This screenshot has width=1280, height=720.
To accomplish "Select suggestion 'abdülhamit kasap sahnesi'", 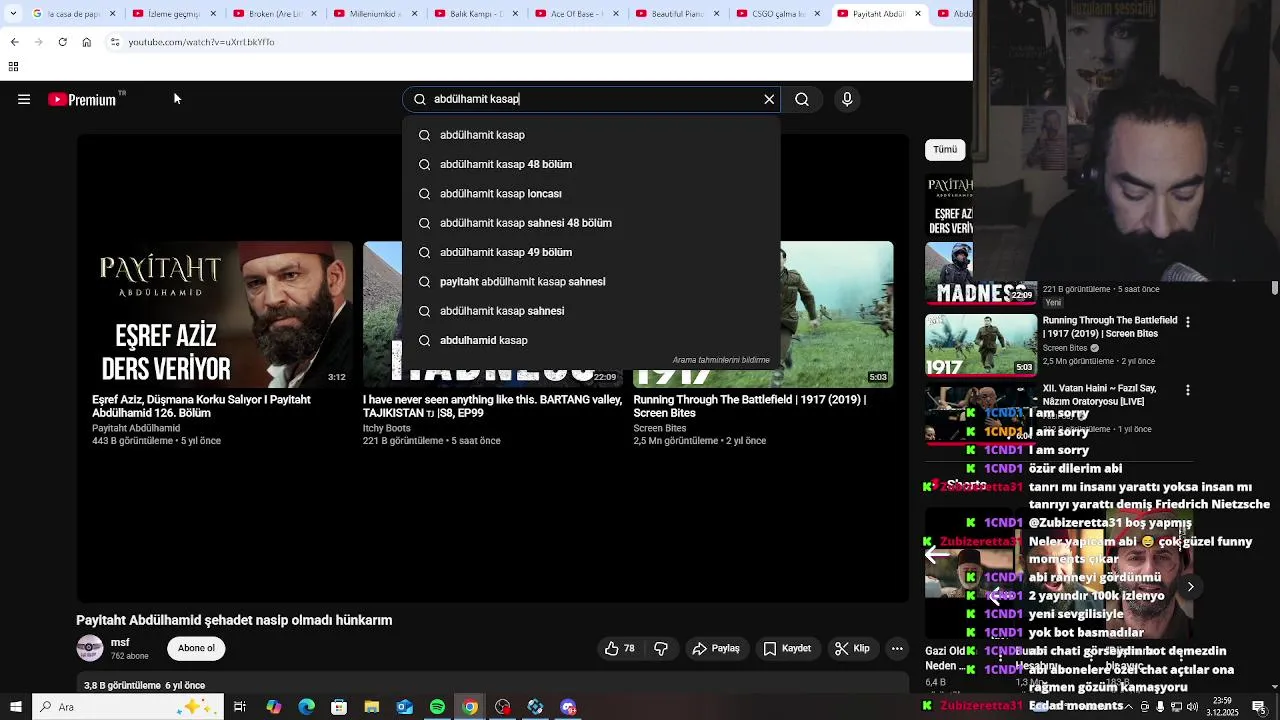I will [x=592, y=311].
